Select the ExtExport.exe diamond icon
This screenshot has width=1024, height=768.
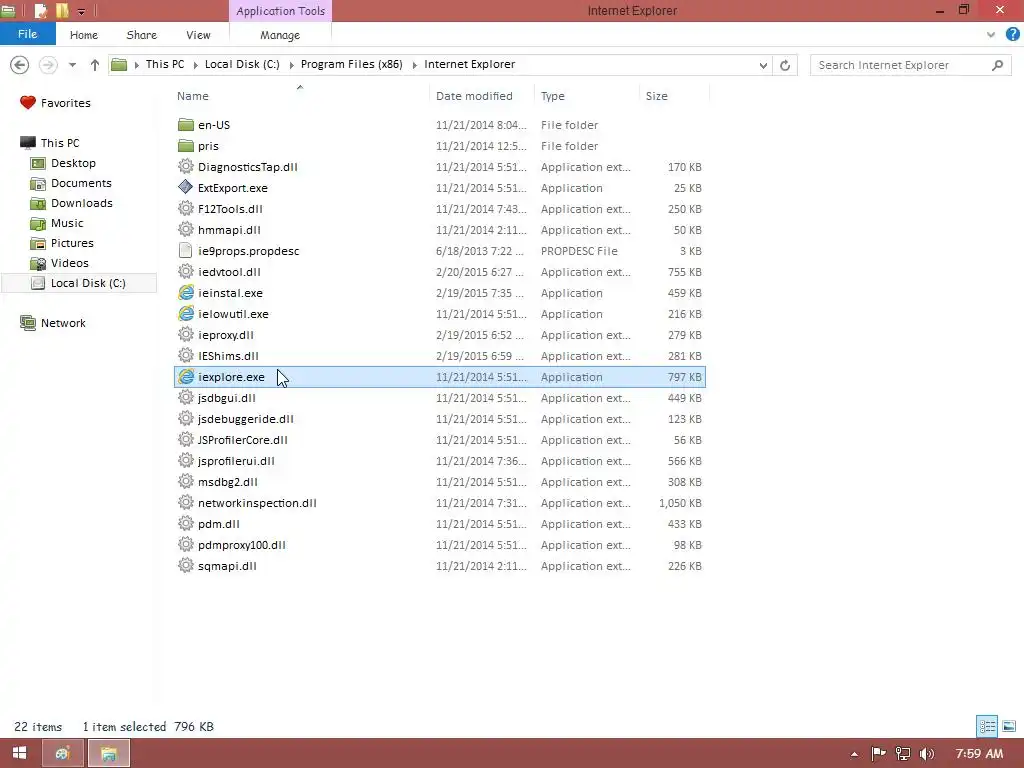pyautogui.click(x=186, y=187)
